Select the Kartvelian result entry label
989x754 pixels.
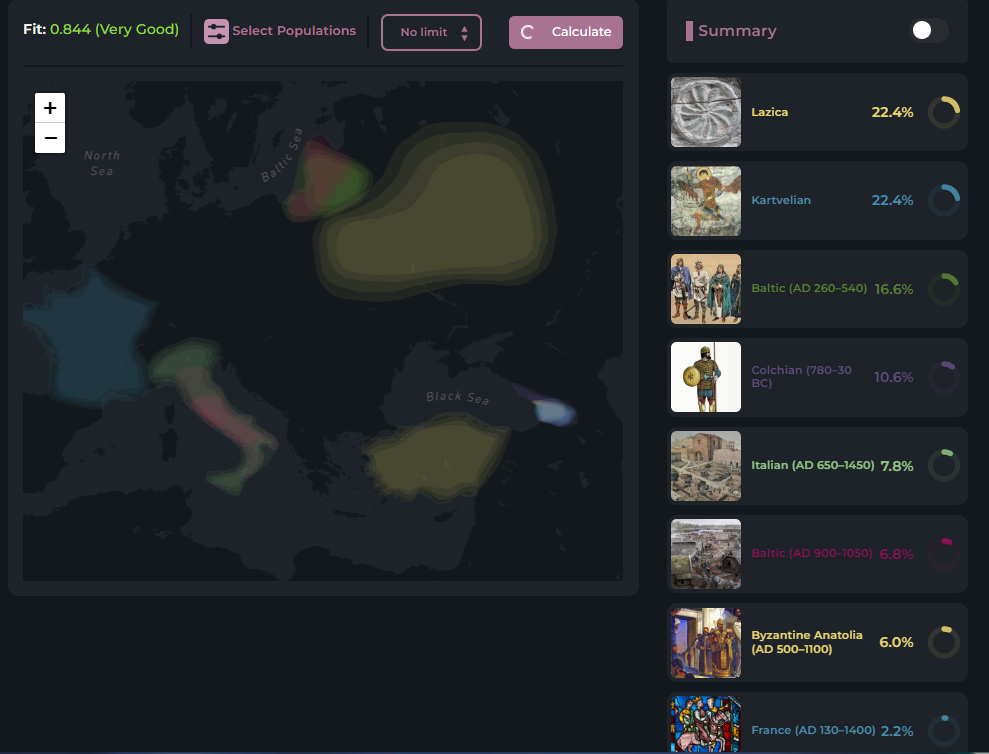coord(781,200)
